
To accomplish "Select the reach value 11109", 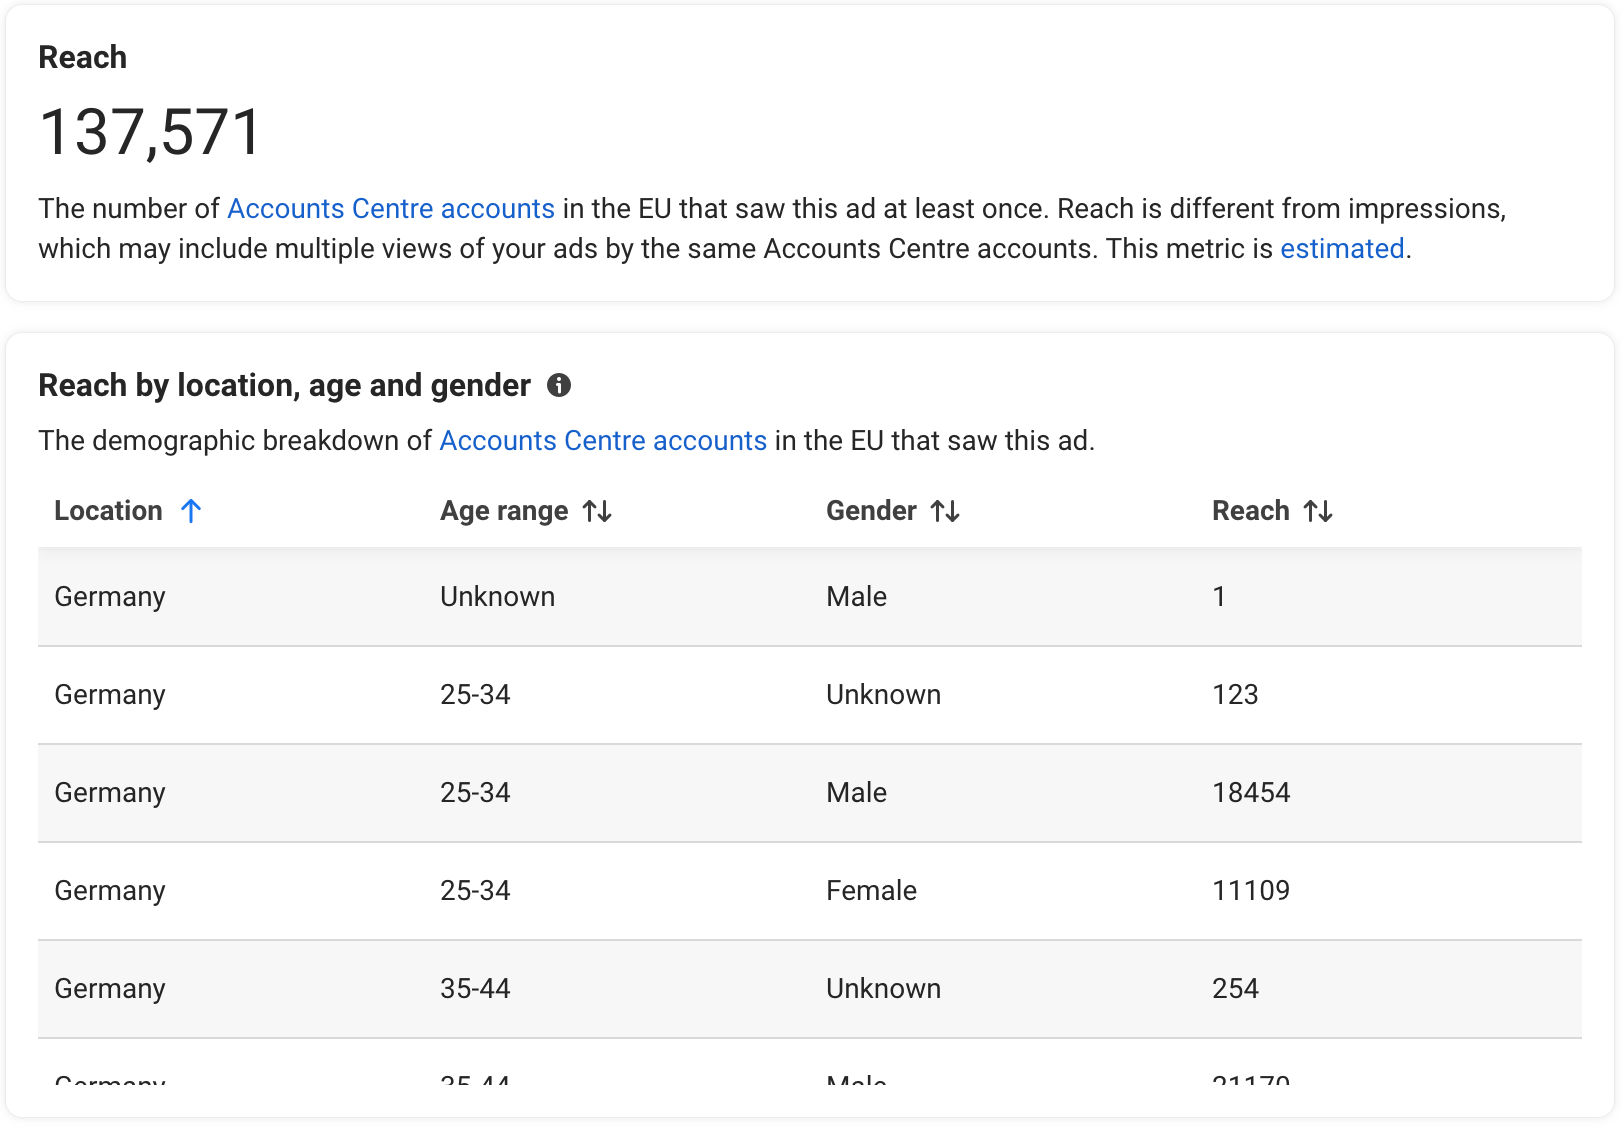I will 1251,891.
